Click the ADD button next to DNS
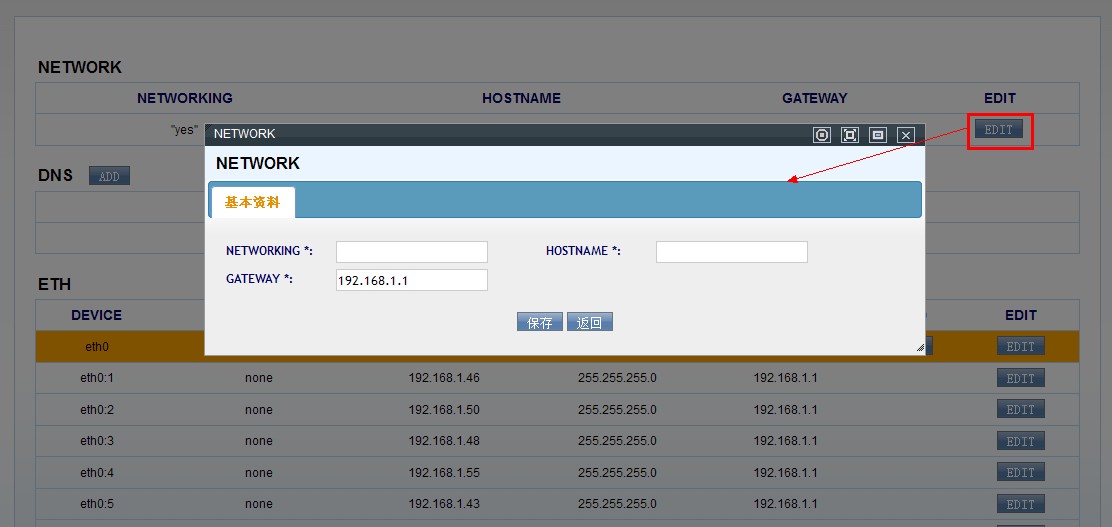The width and height of the screenshot is (1112, 527). [x=109, y=176]
